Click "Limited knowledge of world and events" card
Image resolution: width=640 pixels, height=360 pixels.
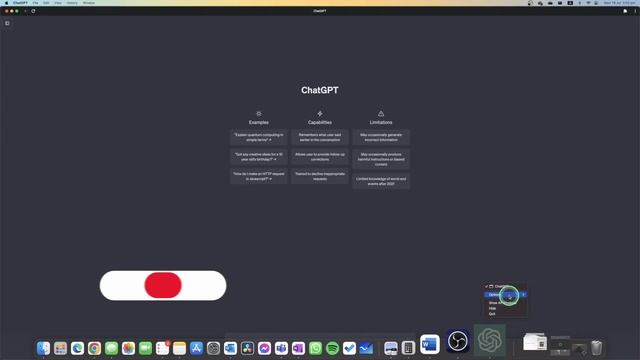381,181
